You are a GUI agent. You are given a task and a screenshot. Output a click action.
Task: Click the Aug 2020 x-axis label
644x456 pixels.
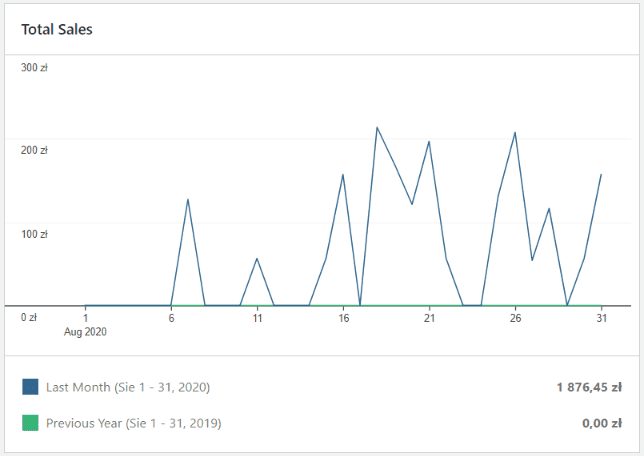pos(86,331)
